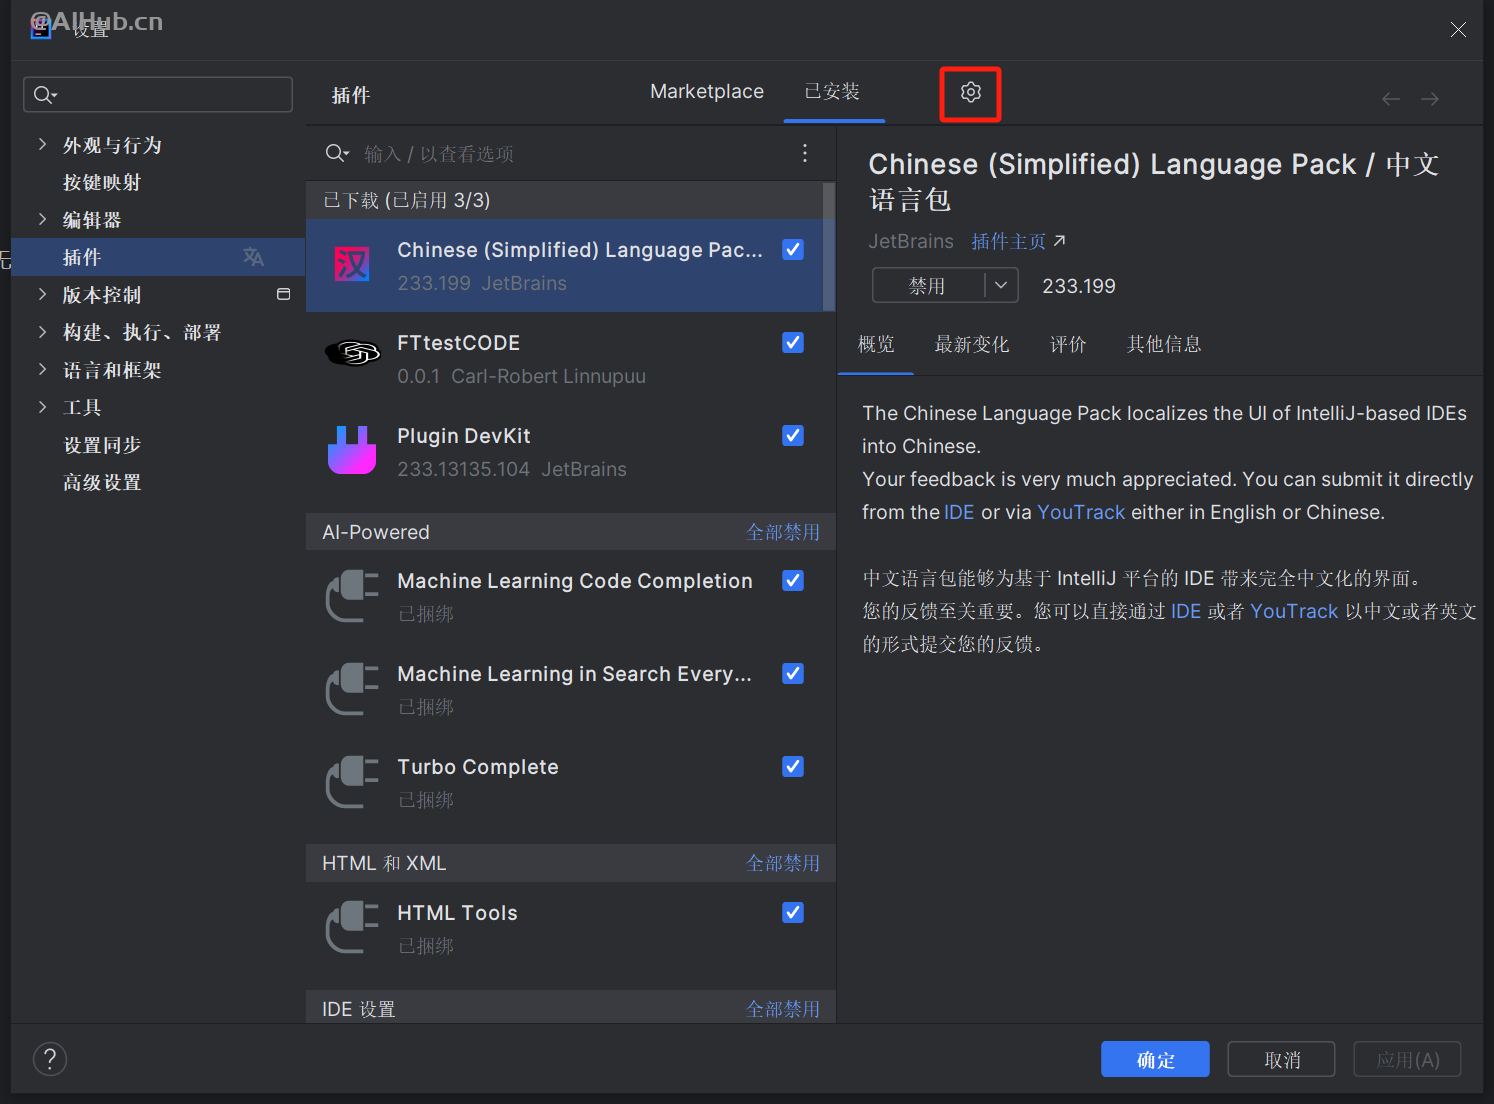Open the 概览 tab
The image size is (1494, 1104).
pos(876,344)
